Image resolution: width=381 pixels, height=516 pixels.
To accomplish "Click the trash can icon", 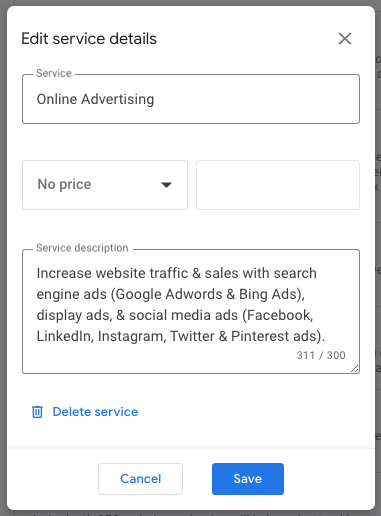I will click(37, 412).
